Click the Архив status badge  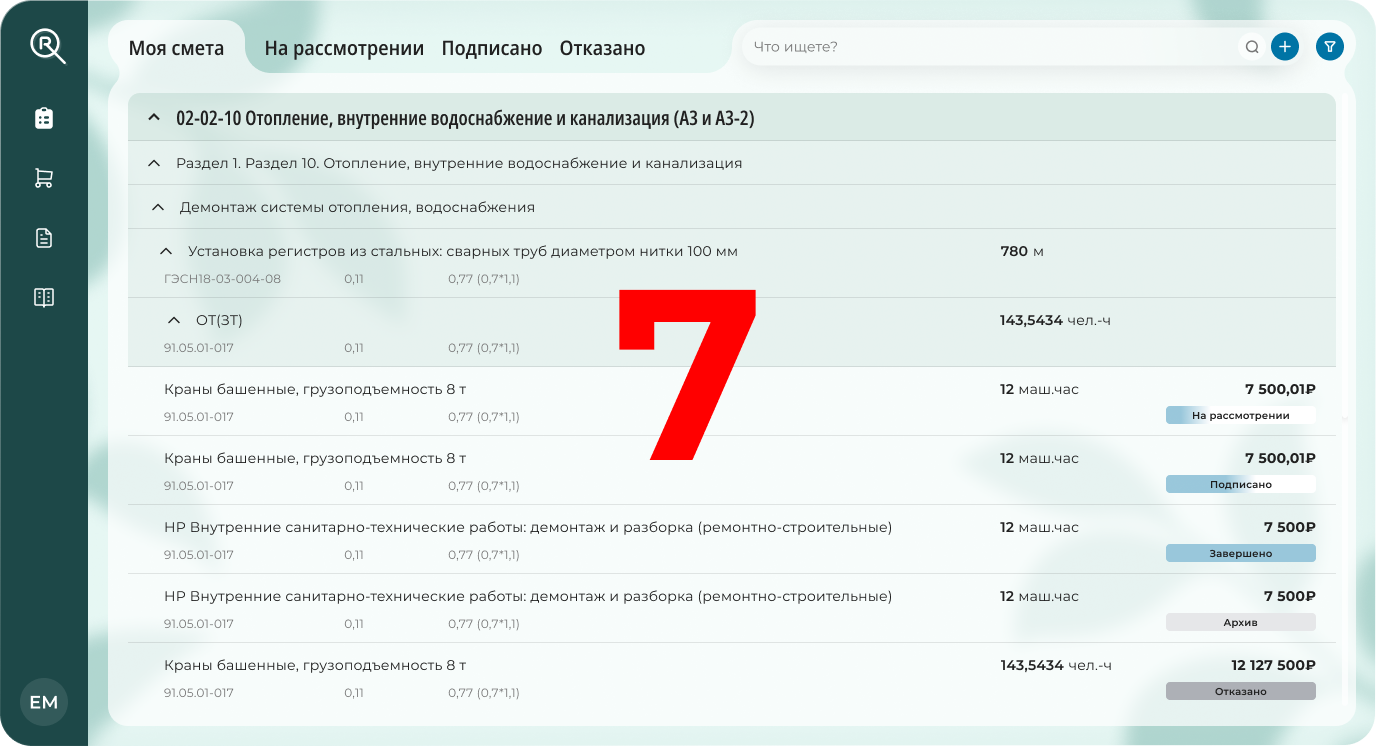[x=1240, y=621]
